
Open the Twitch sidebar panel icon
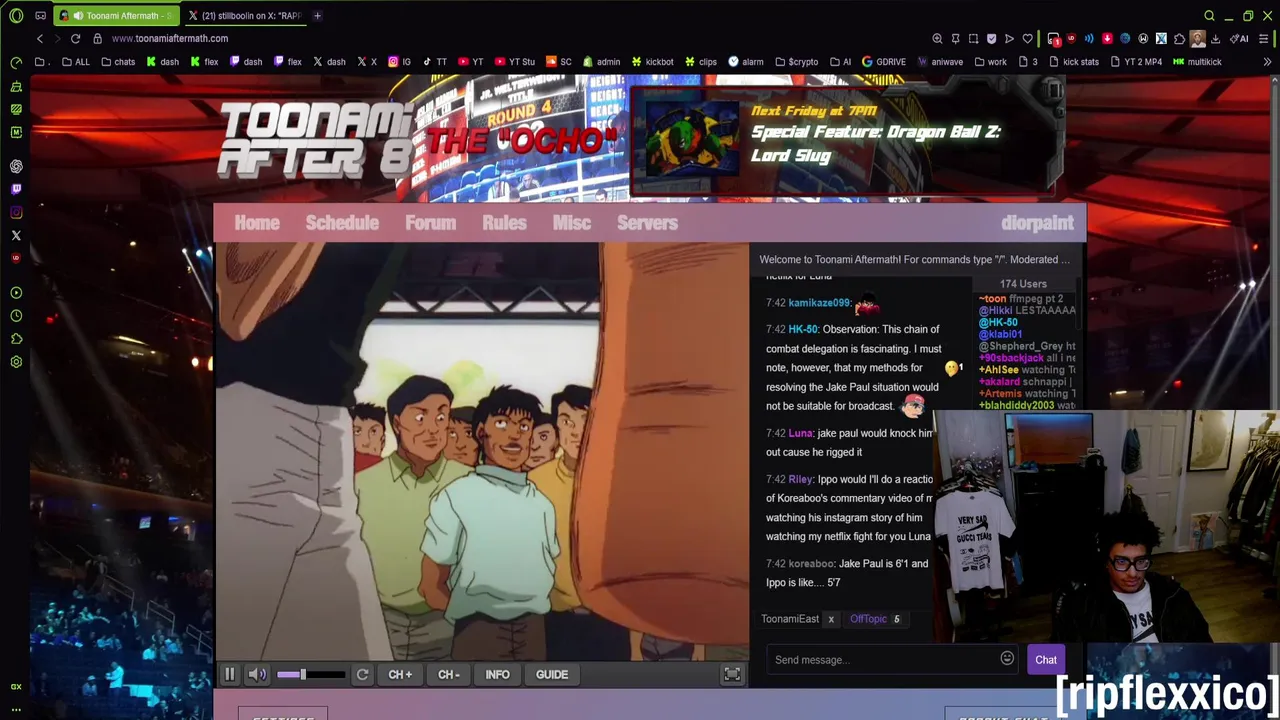16,189
